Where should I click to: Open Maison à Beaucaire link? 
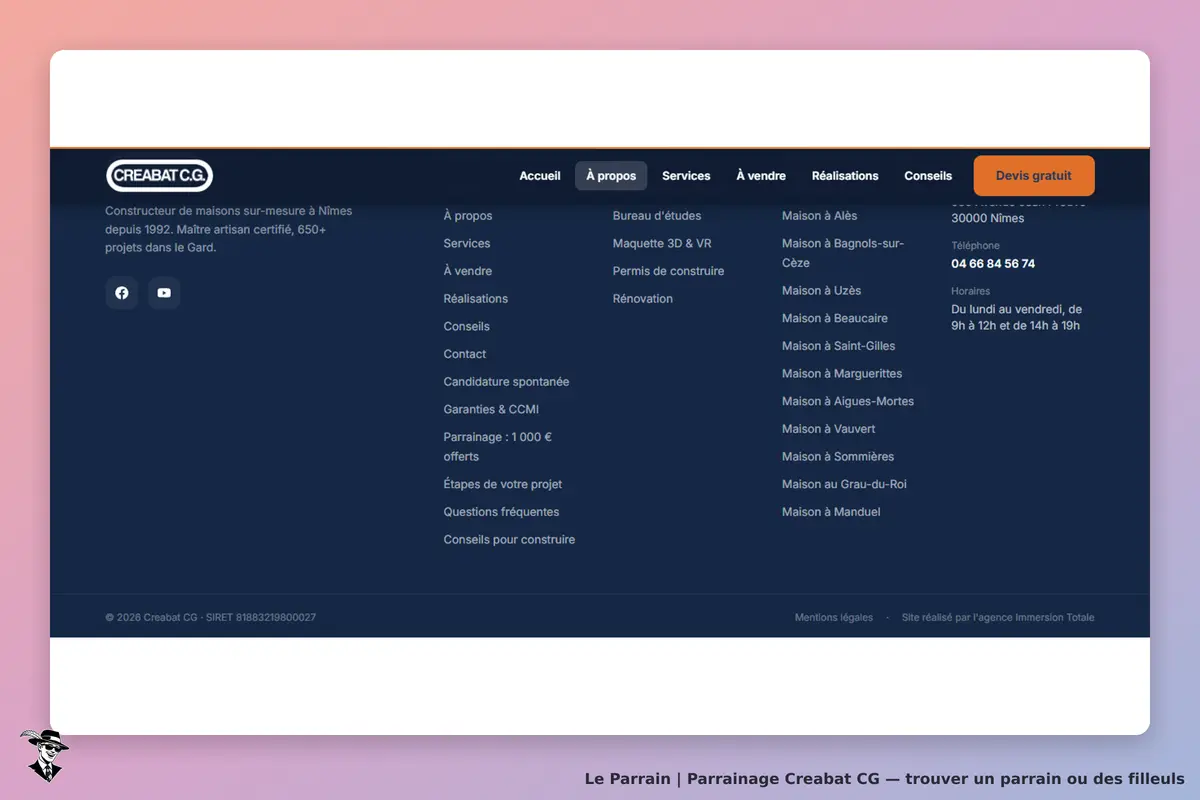[835, 318]
